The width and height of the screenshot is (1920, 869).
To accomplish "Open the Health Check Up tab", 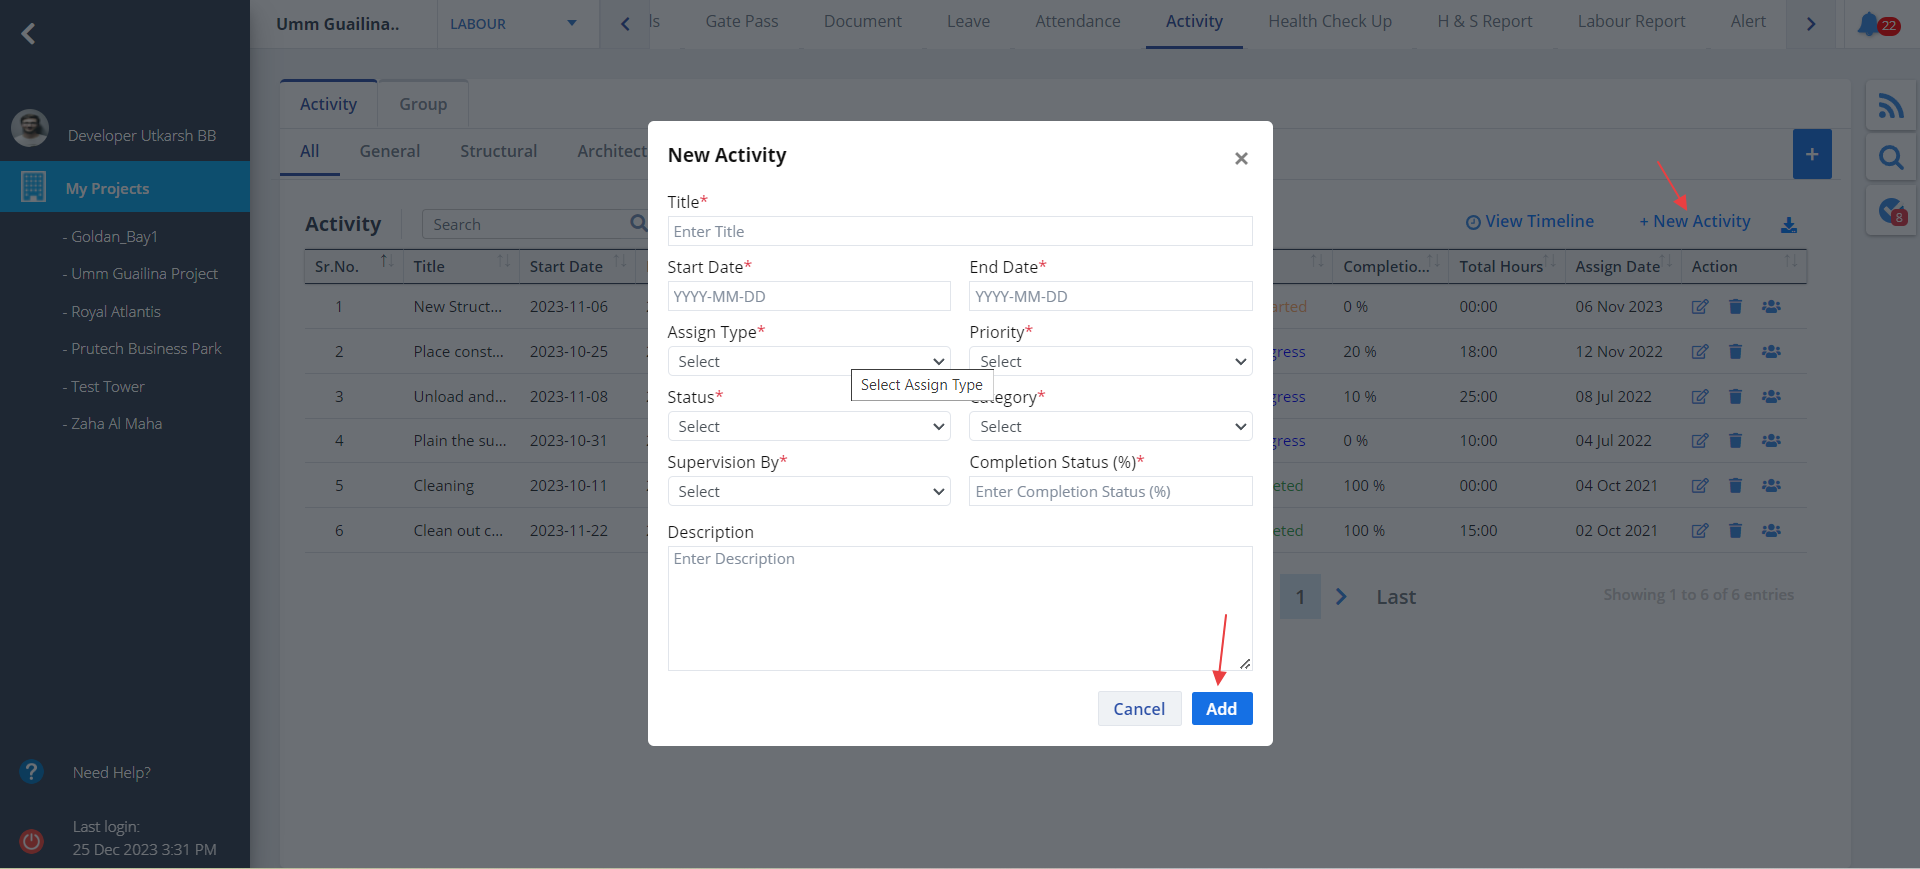I will (1329, 22).
